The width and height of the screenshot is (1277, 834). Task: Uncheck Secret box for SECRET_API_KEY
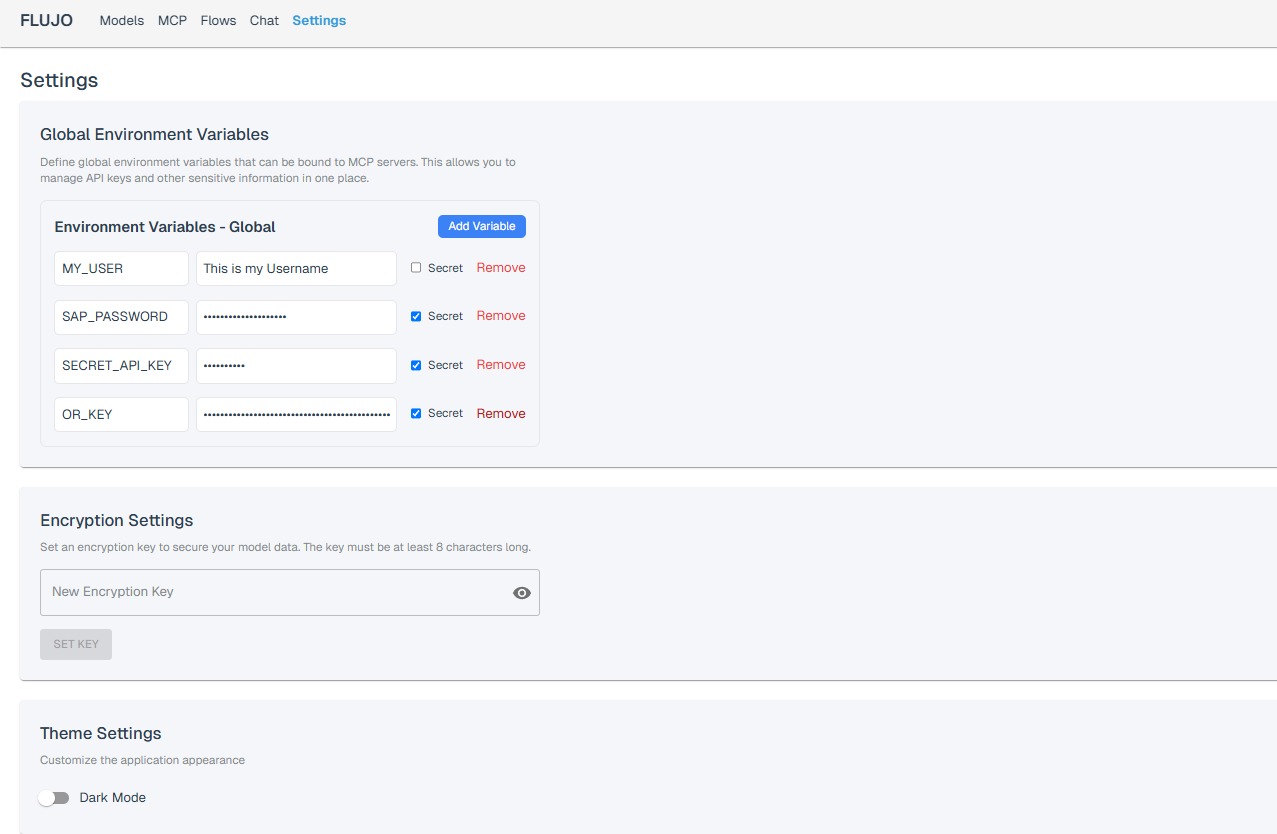(416, 365)
